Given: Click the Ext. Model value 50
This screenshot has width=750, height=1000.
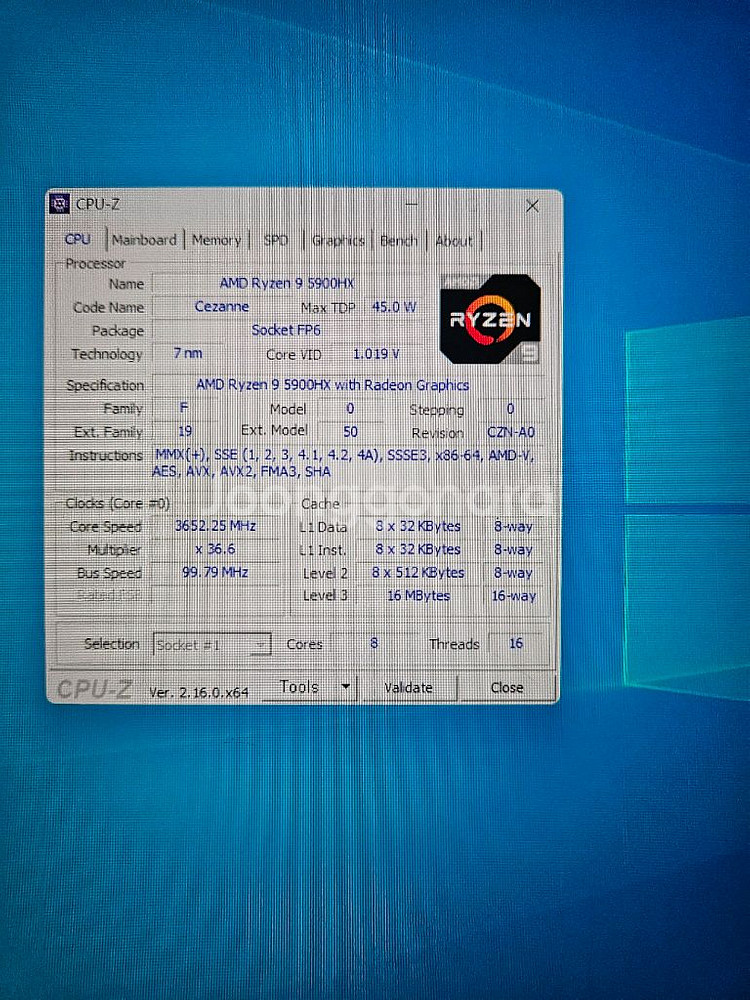Looking at the screenshot, I should click(350, 432).
